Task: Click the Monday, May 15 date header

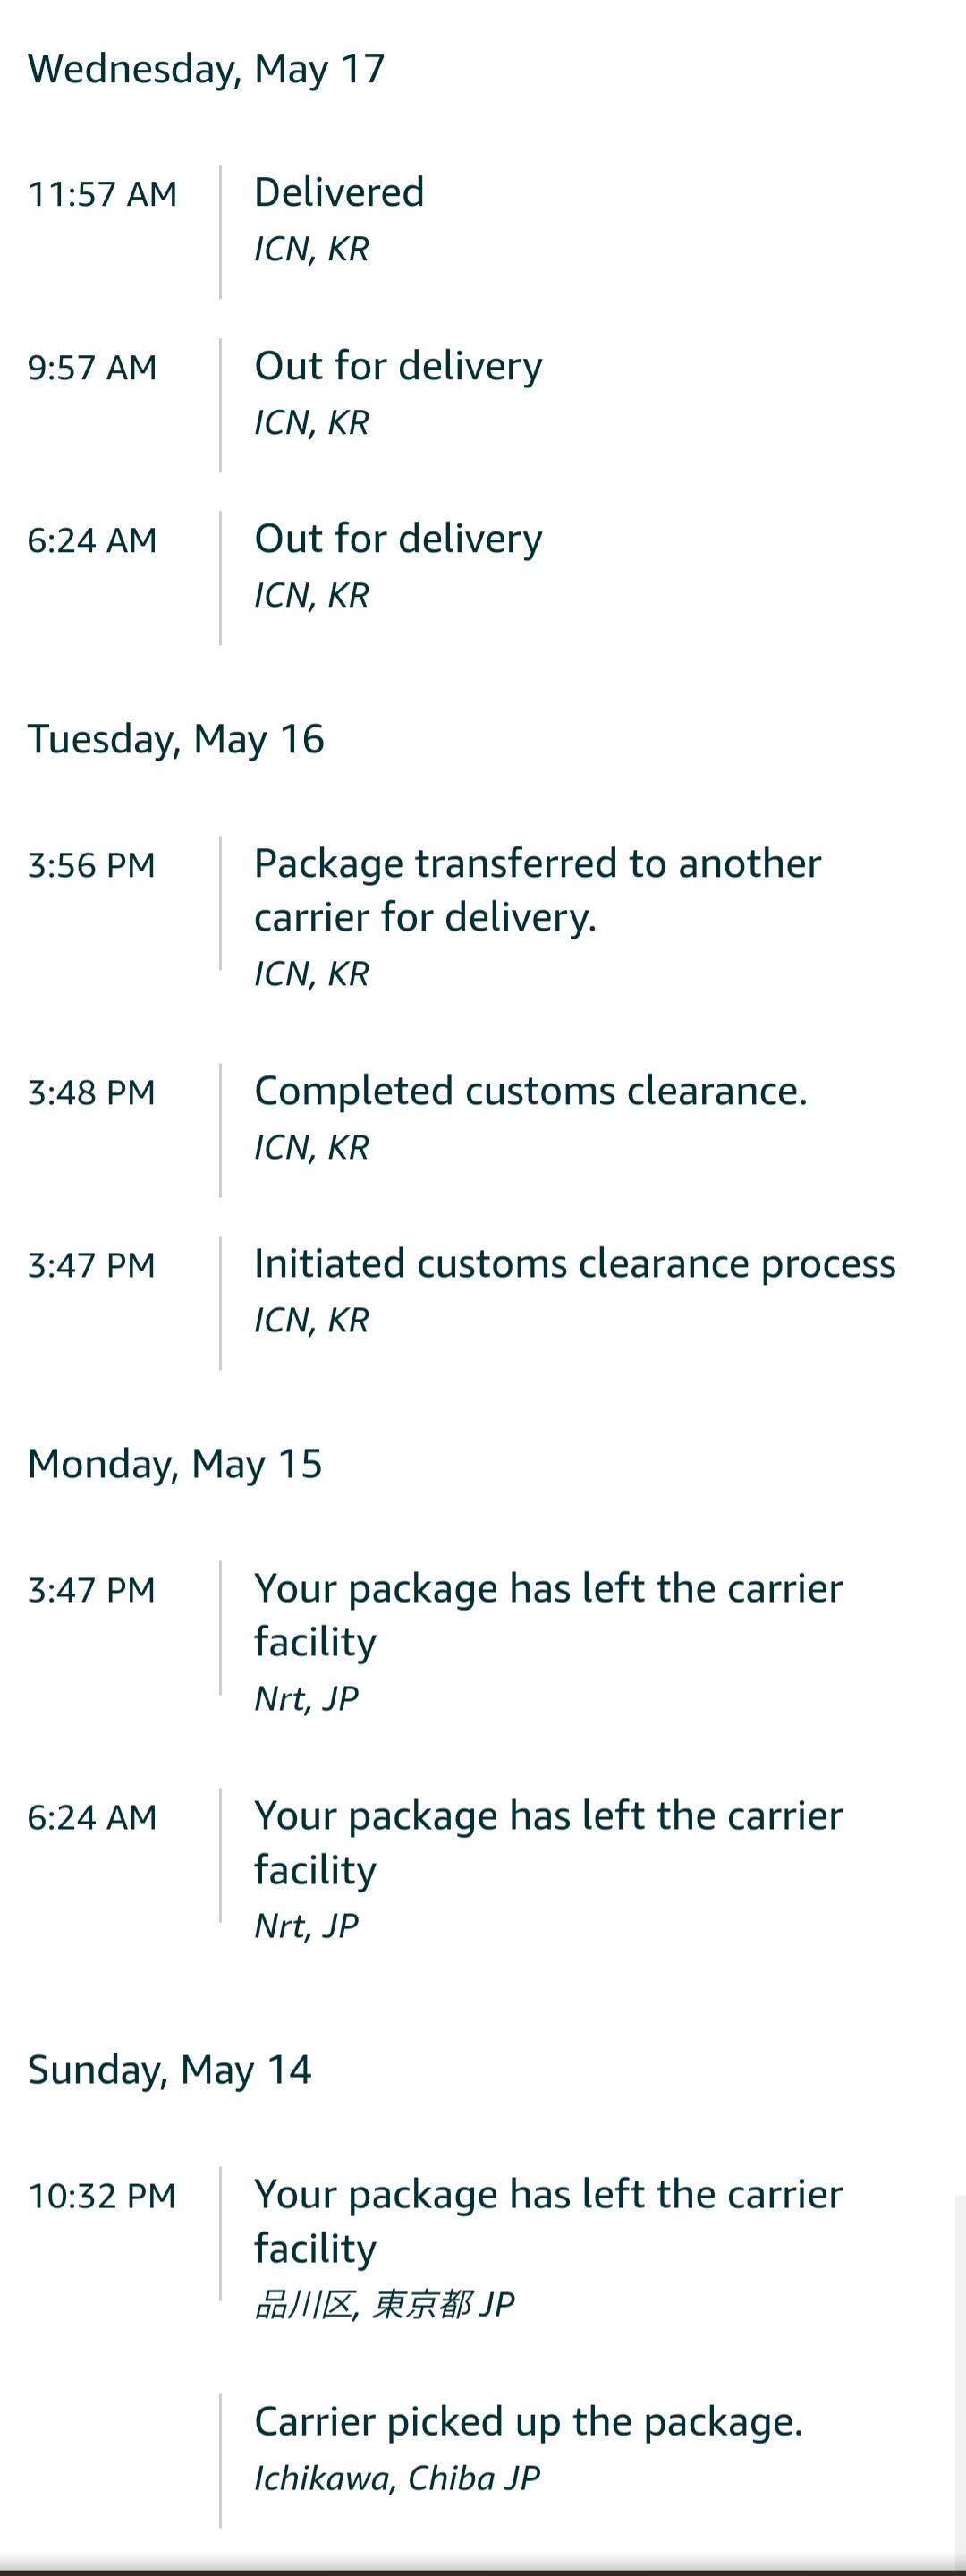Action: click(x=175, y=1464)
